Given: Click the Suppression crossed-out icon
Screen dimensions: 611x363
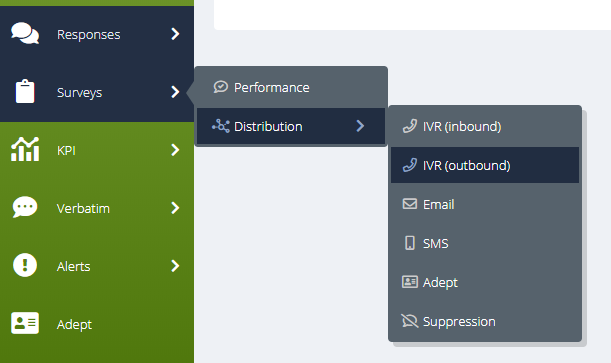Looking at the screenshot, I should click(x=410, y=321).
